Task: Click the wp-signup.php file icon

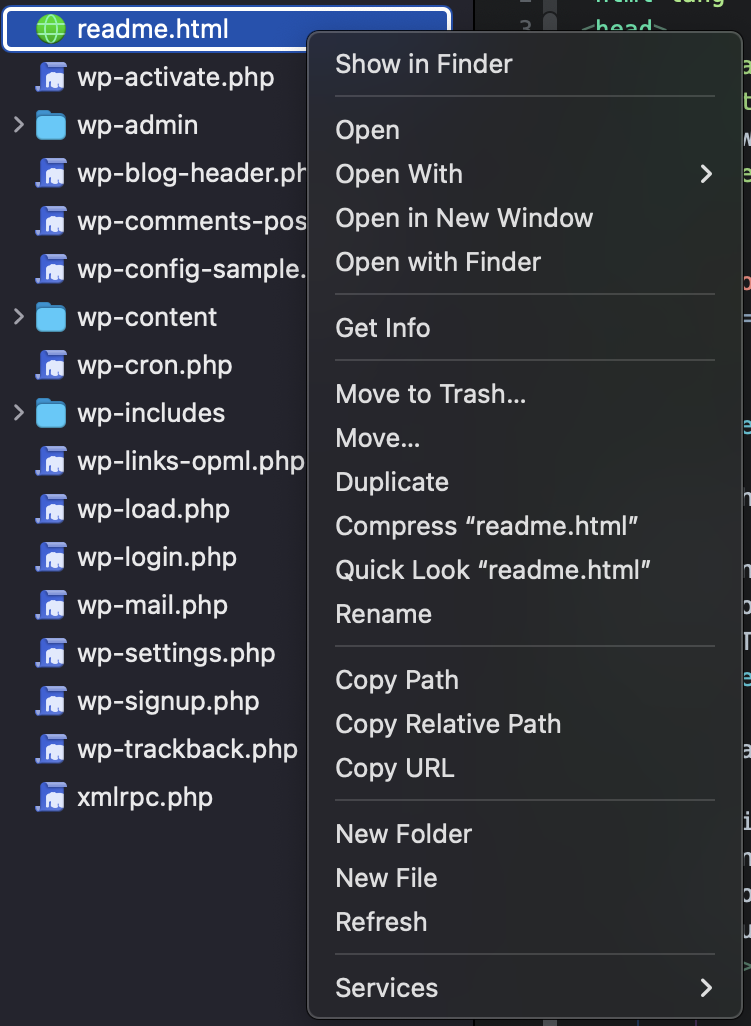Action: point(51,701)
